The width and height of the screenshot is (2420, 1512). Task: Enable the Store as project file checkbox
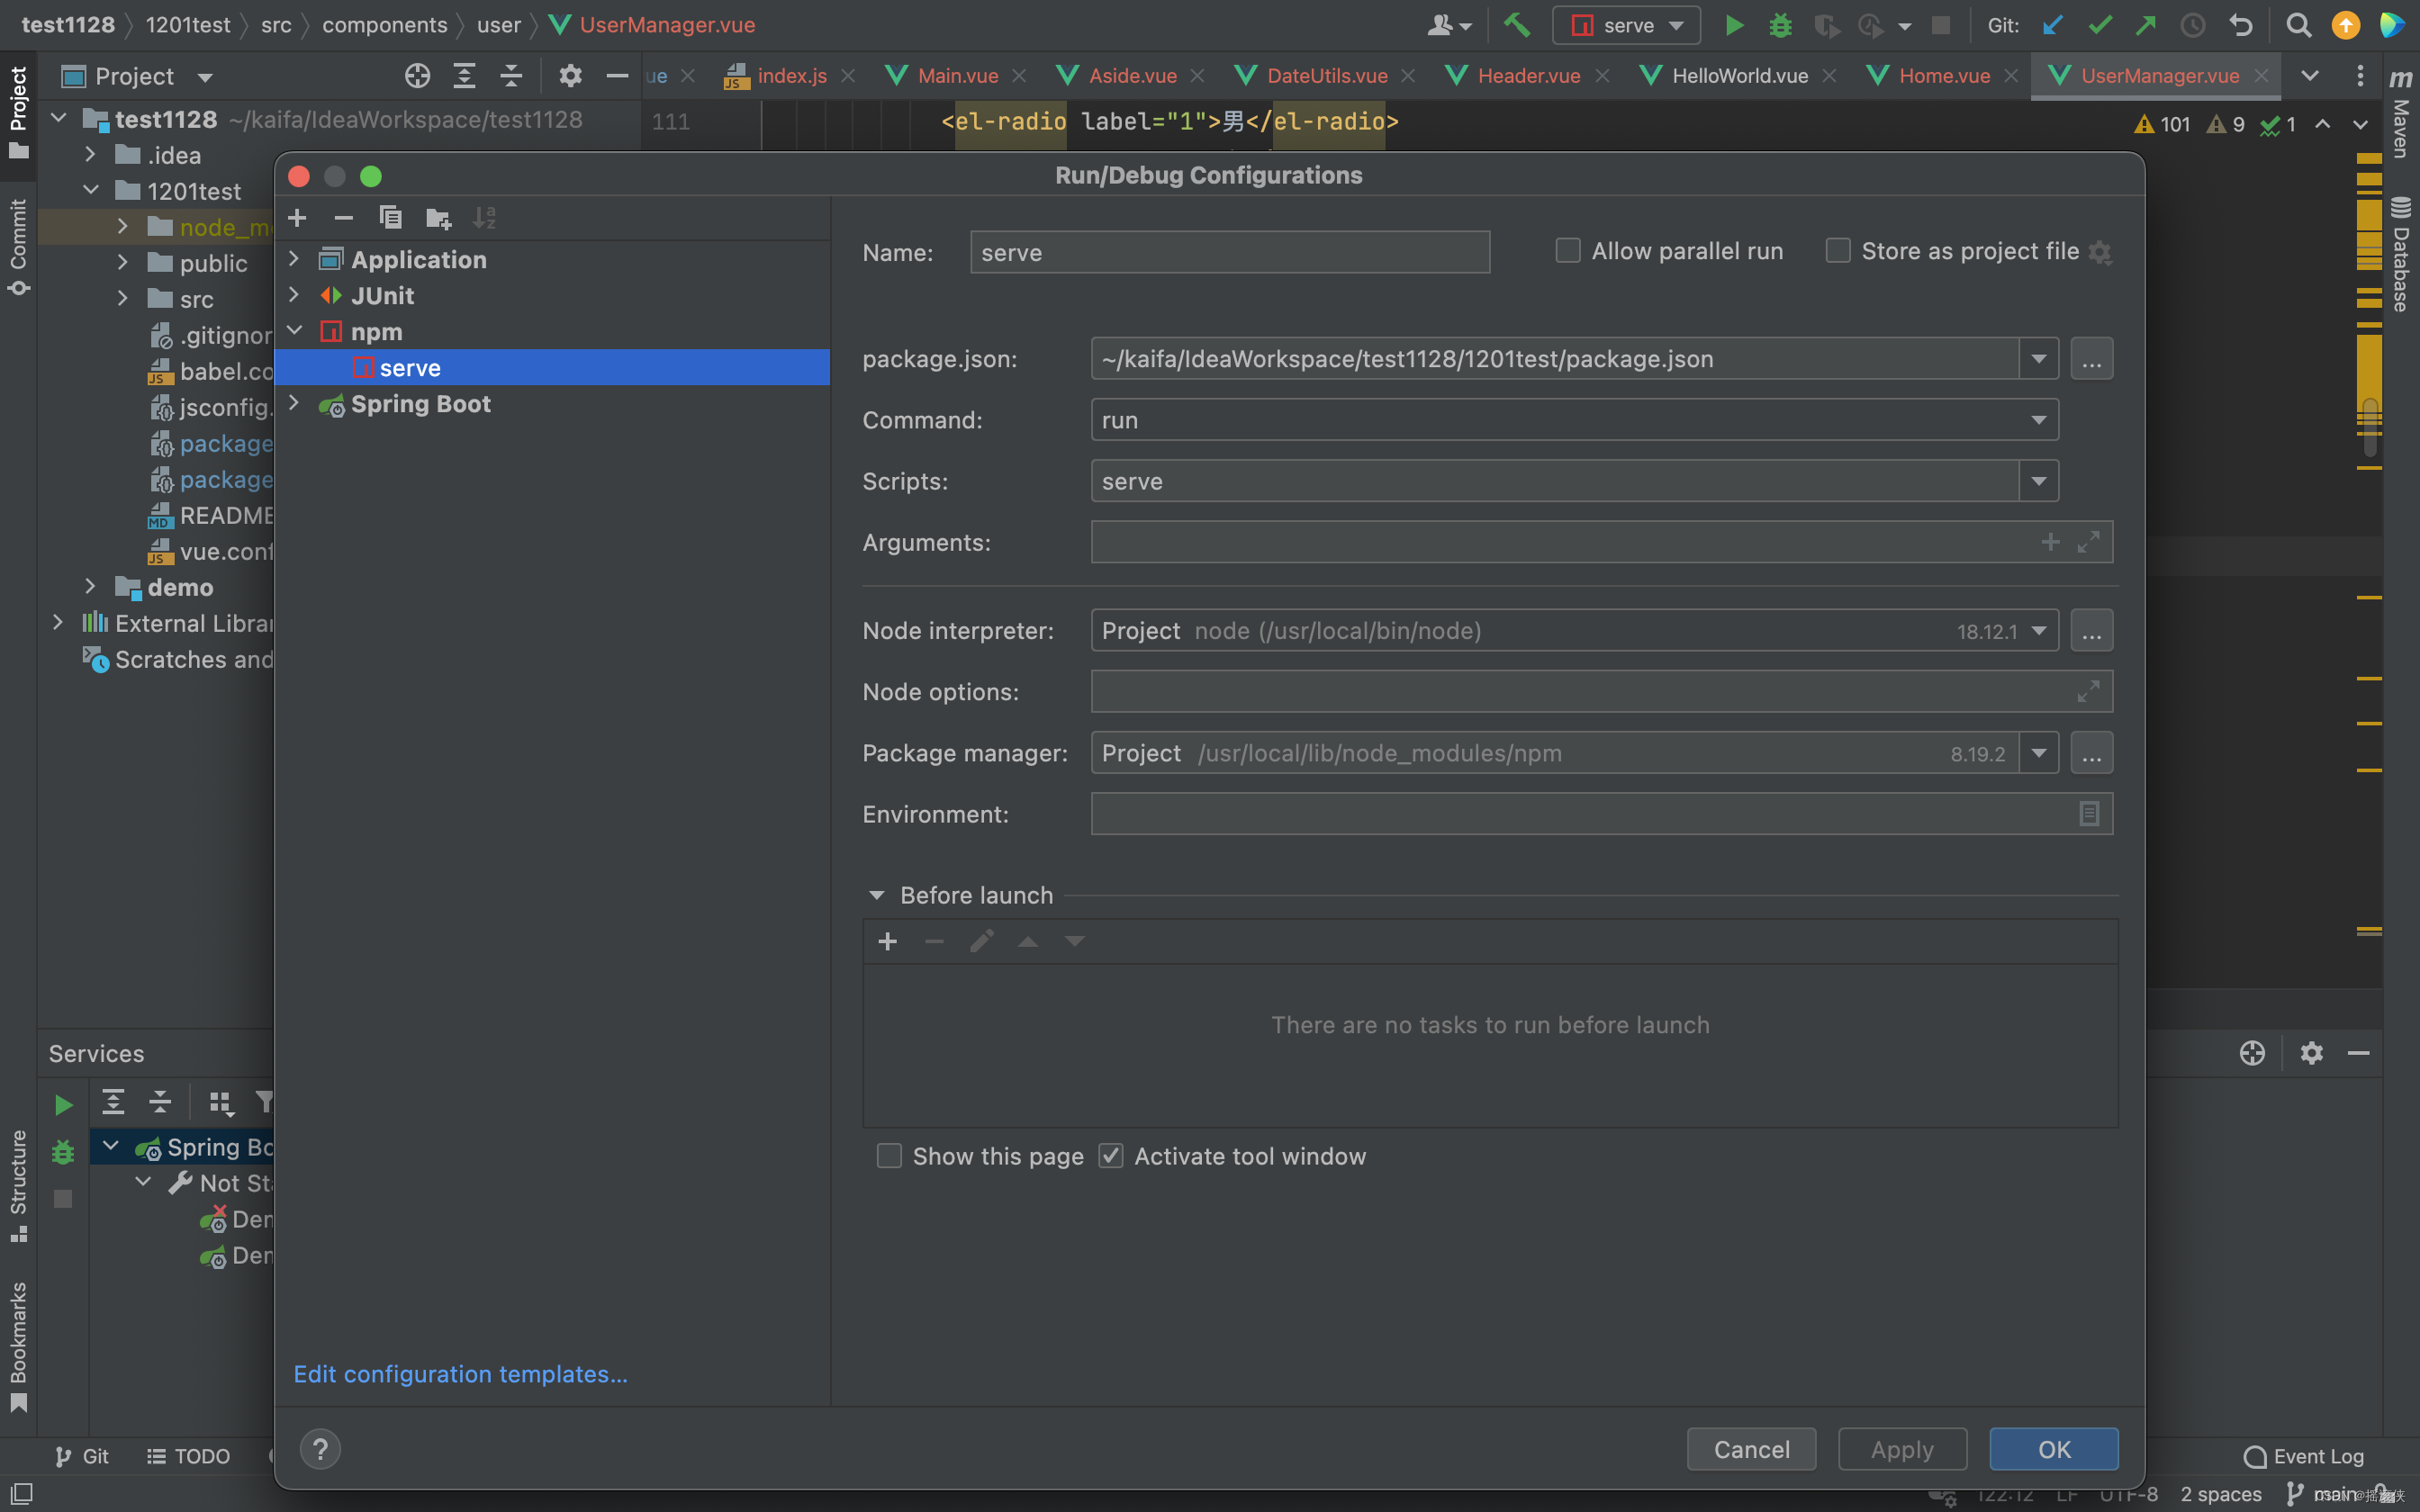pyautogui.click(x=1837, y=251)
